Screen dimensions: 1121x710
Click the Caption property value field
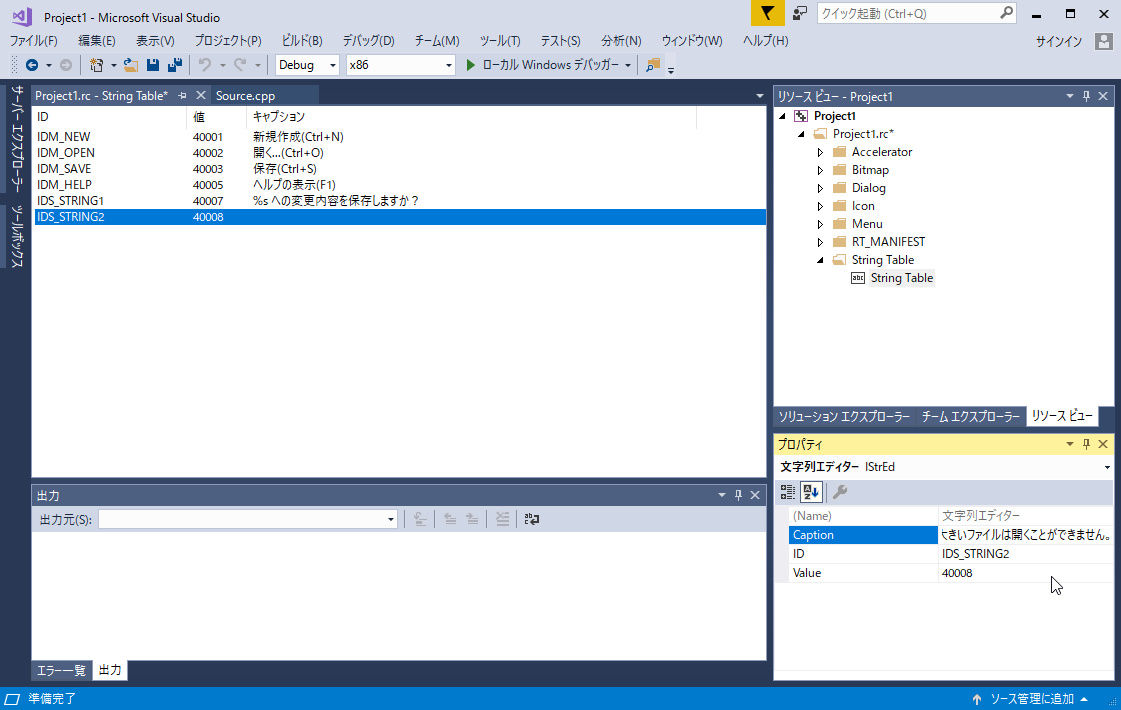point(1025,535)
